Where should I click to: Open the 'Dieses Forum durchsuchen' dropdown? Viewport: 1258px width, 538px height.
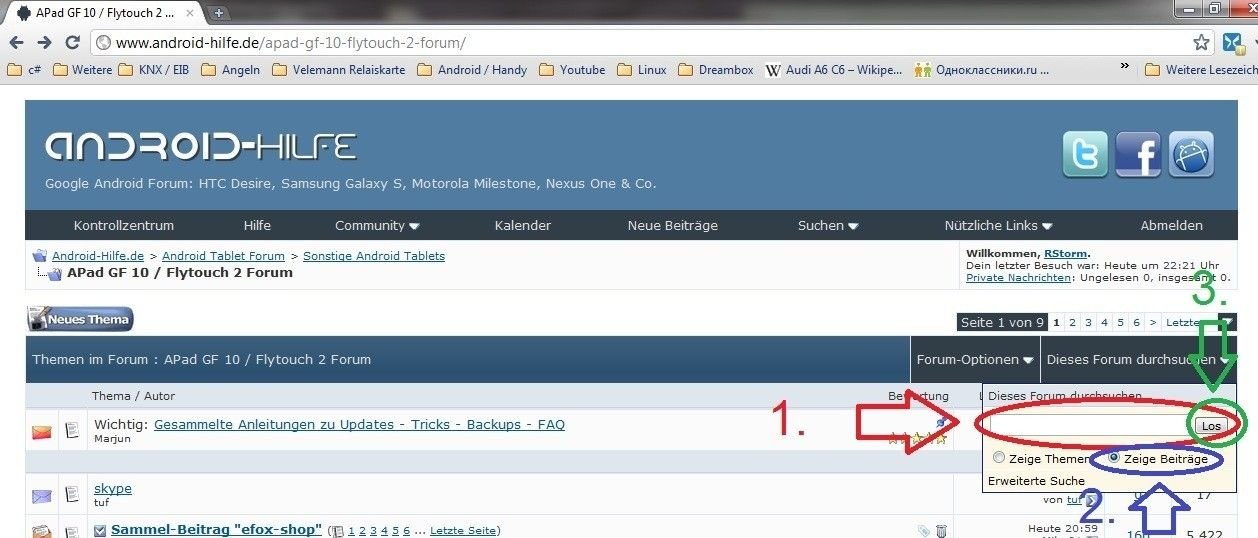pos(1138,359)
